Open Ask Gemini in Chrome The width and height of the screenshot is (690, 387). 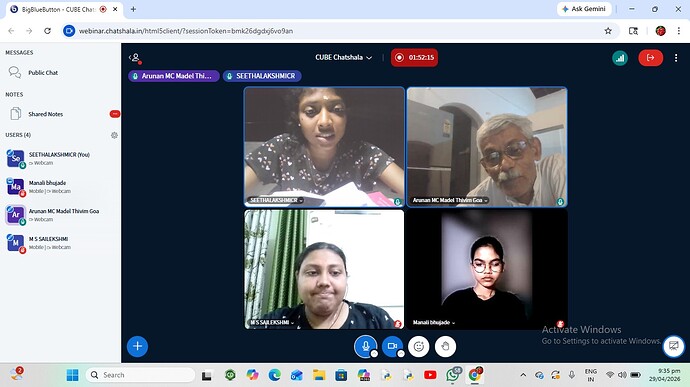pyautogui.click(x=584, y=9)
